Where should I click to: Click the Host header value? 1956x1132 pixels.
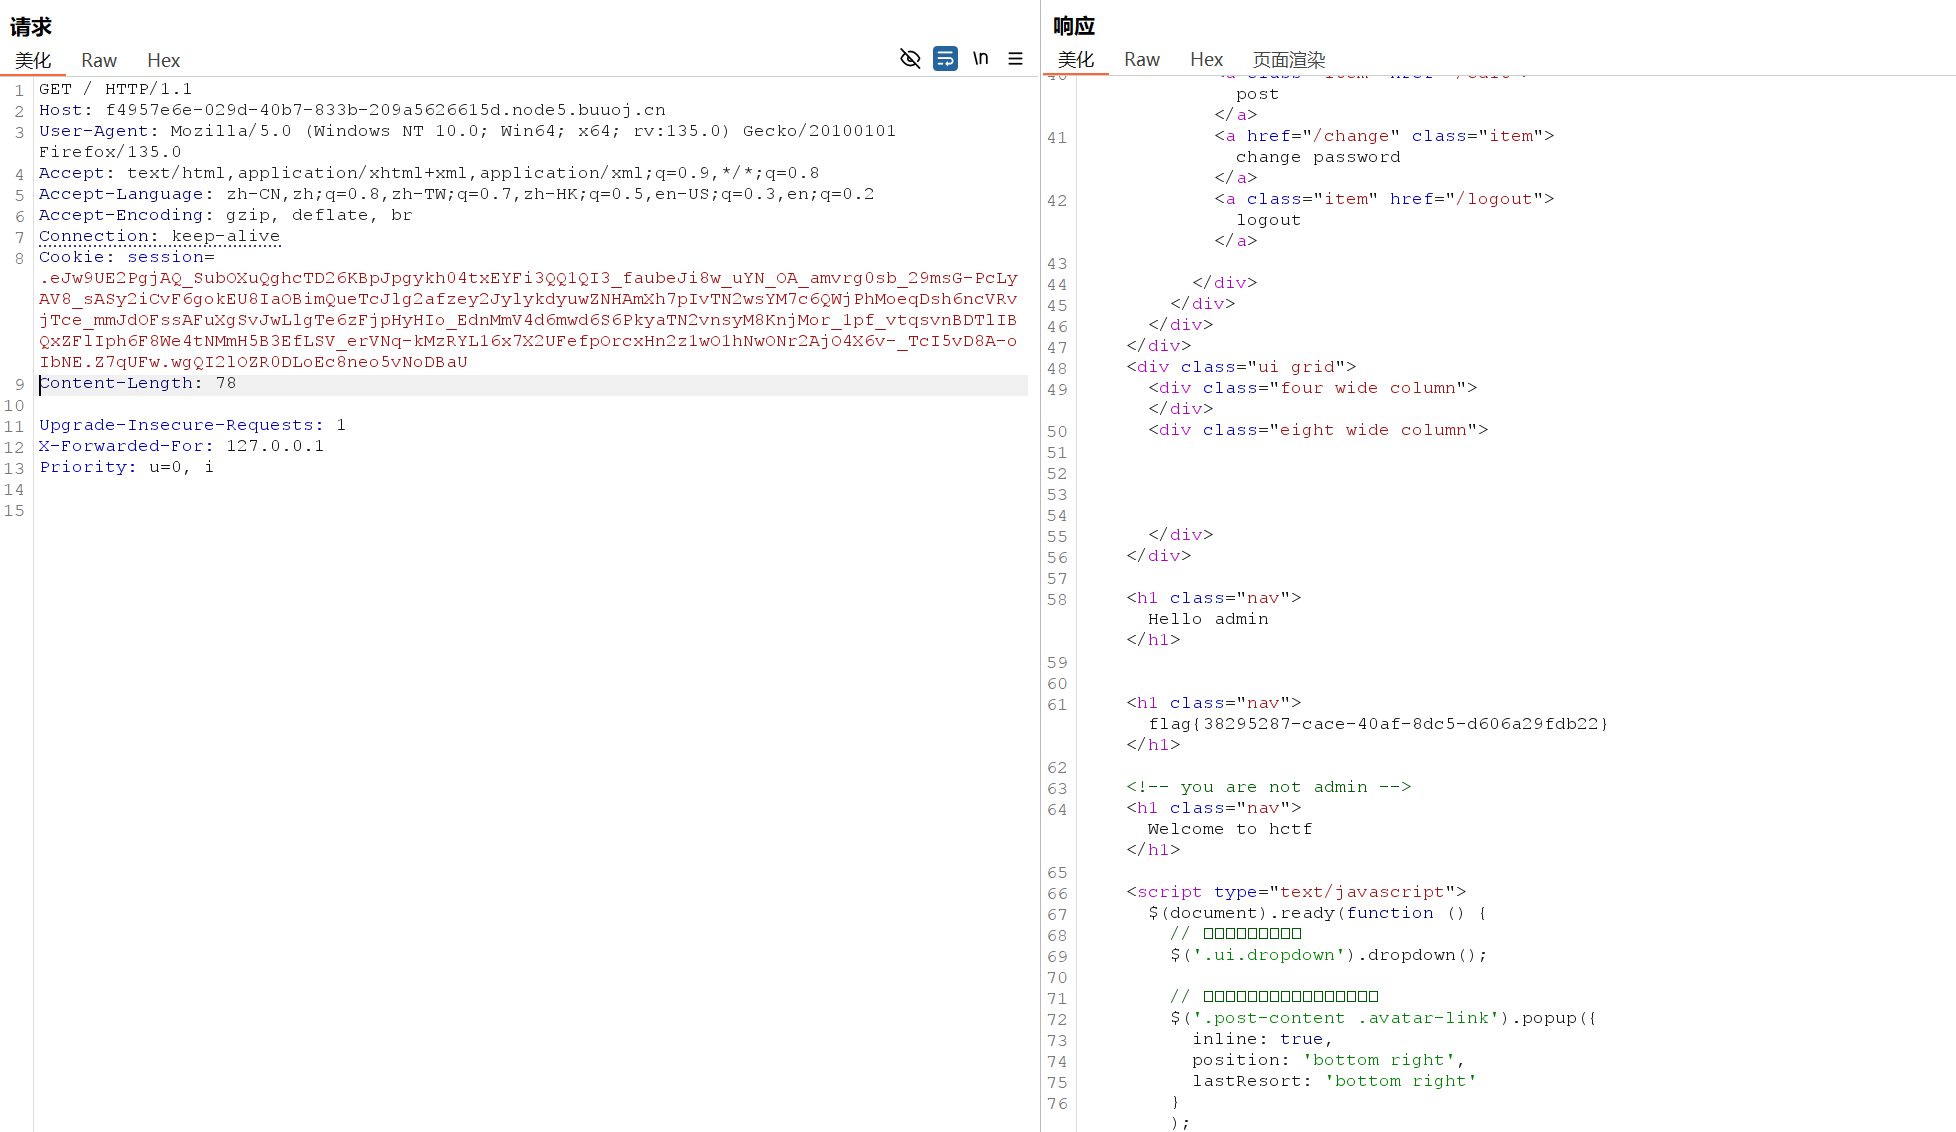click(x=385, y=110)
